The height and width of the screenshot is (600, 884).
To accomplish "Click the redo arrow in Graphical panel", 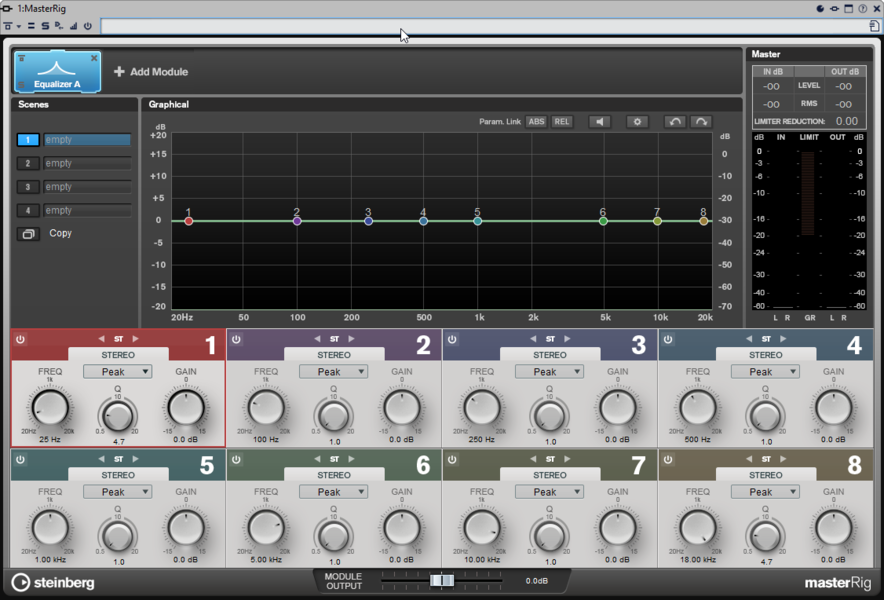I will coord(701,122).
